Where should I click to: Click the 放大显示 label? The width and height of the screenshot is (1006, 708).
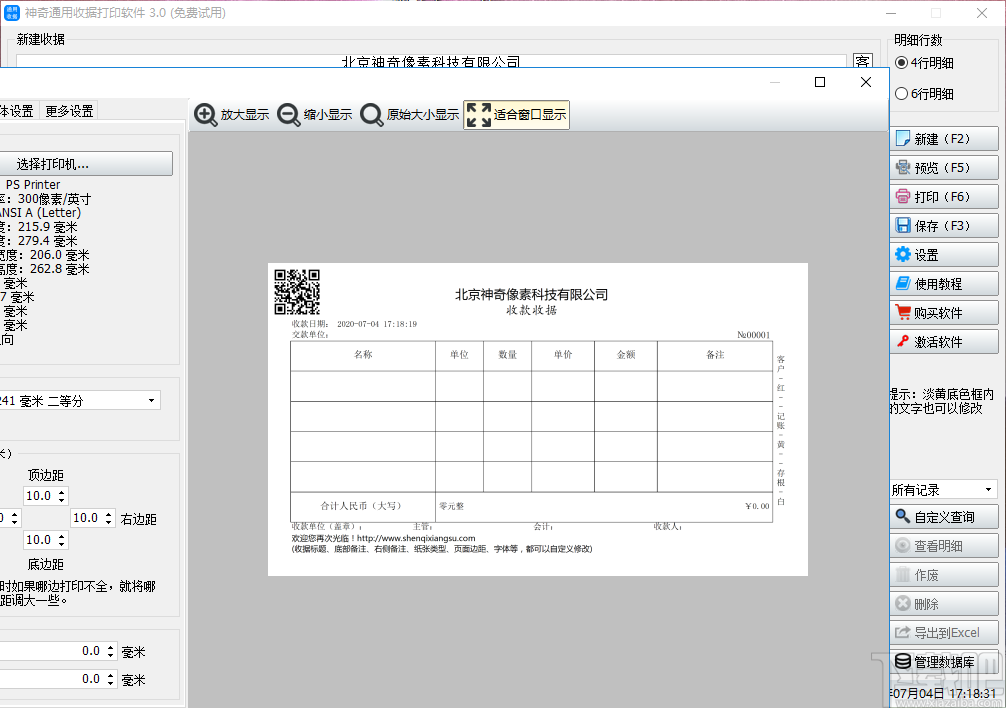pyautogui.click(x=244, y=115)
